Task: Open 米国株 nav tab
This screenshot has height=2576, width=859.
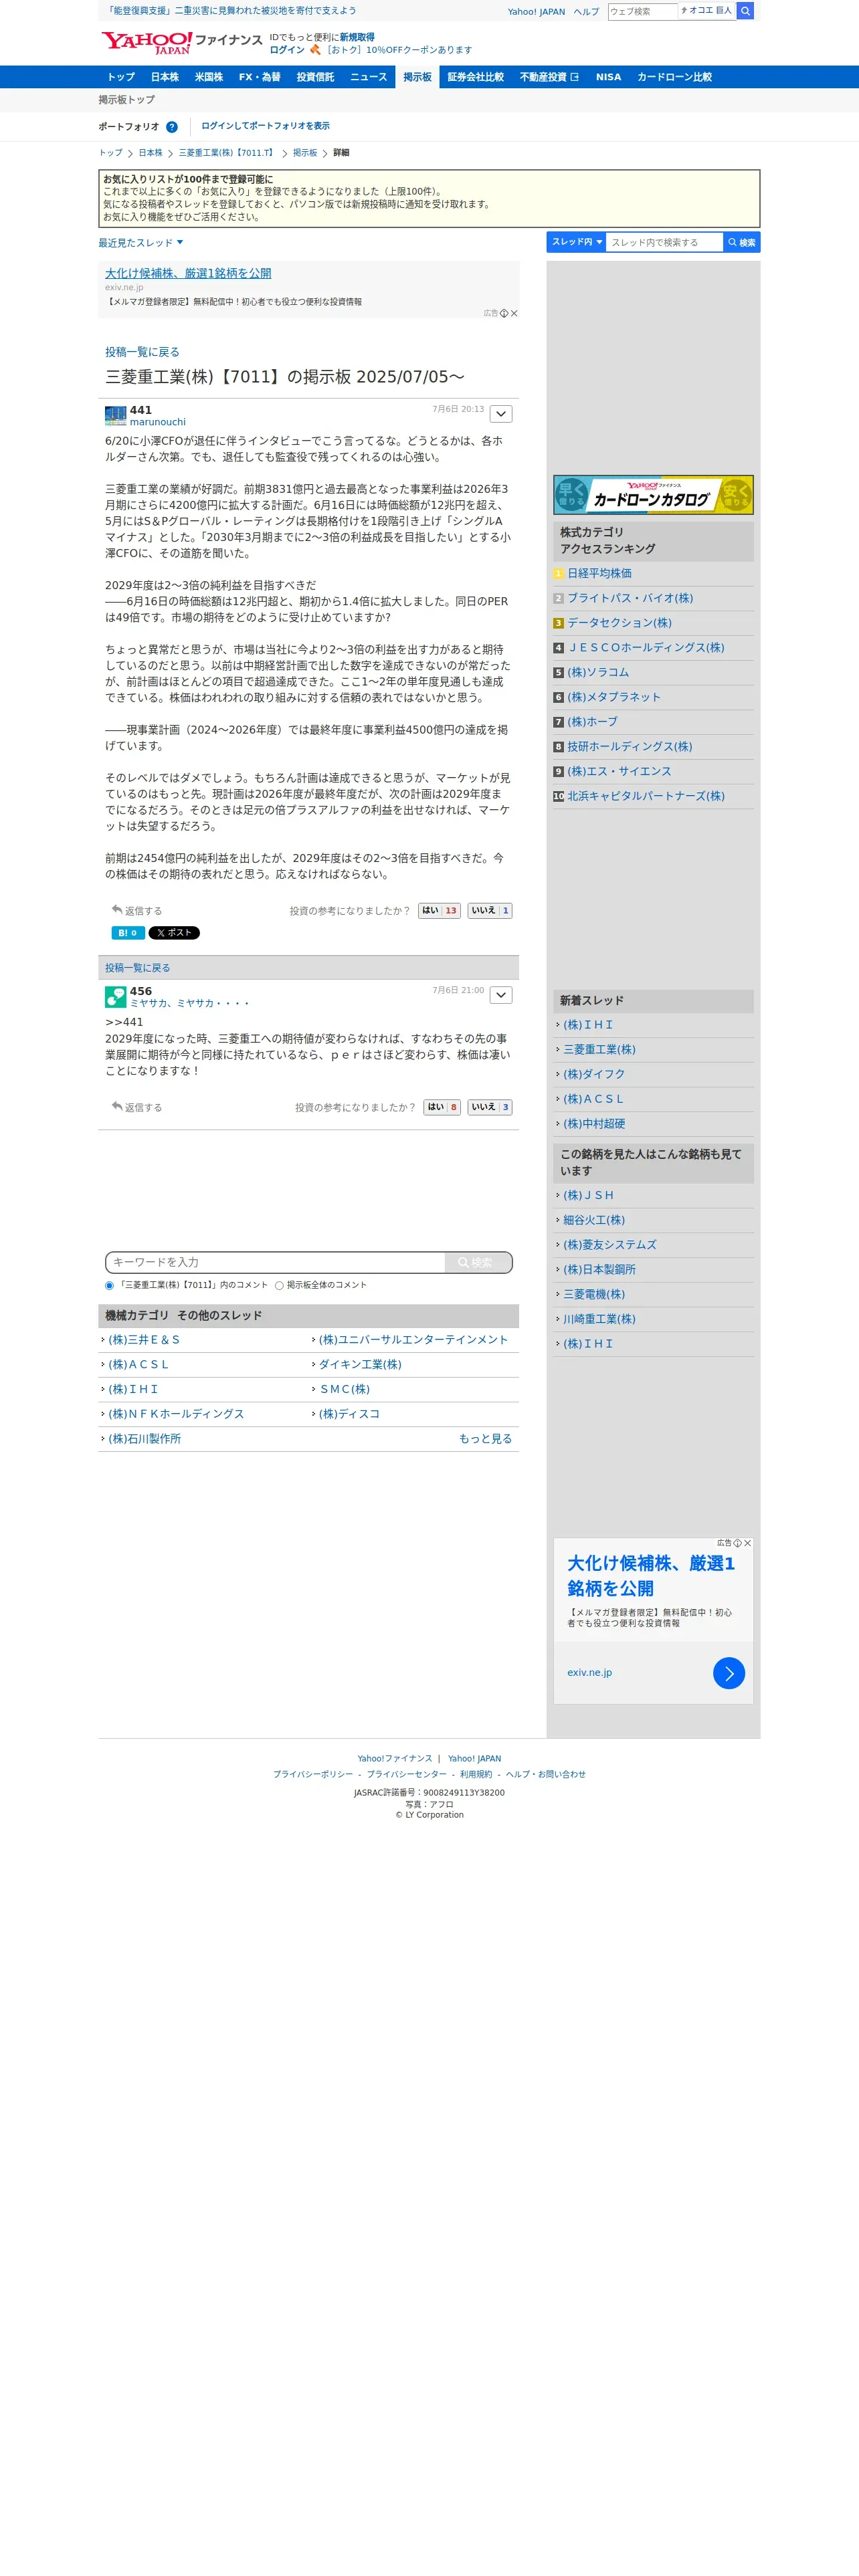Action: [209, 77]
